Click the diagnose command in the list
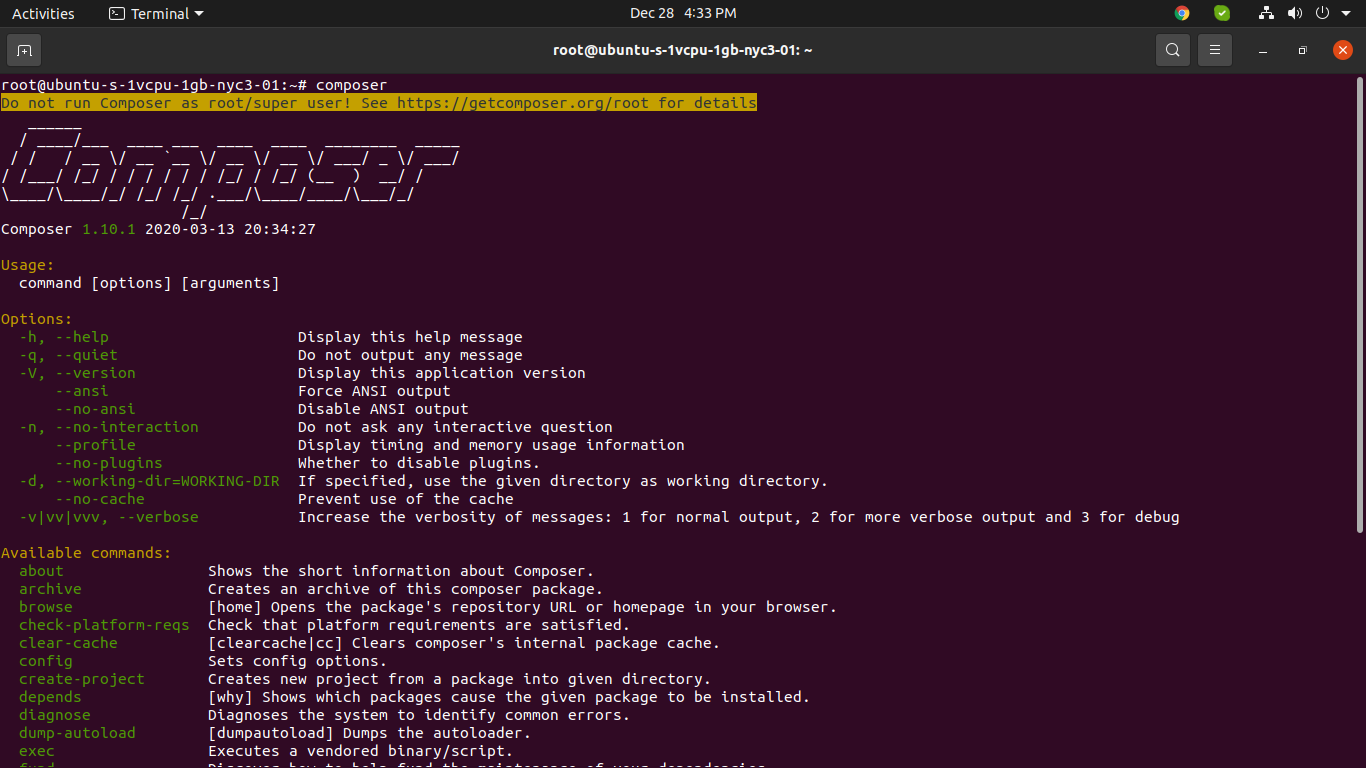Screen dimensions: 1366x768 point(54,715)
